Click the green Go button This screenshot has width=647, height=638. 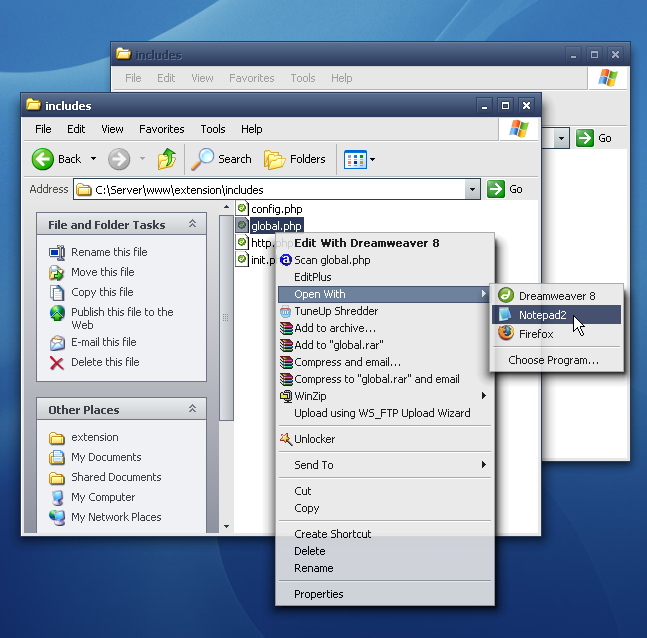505,189
